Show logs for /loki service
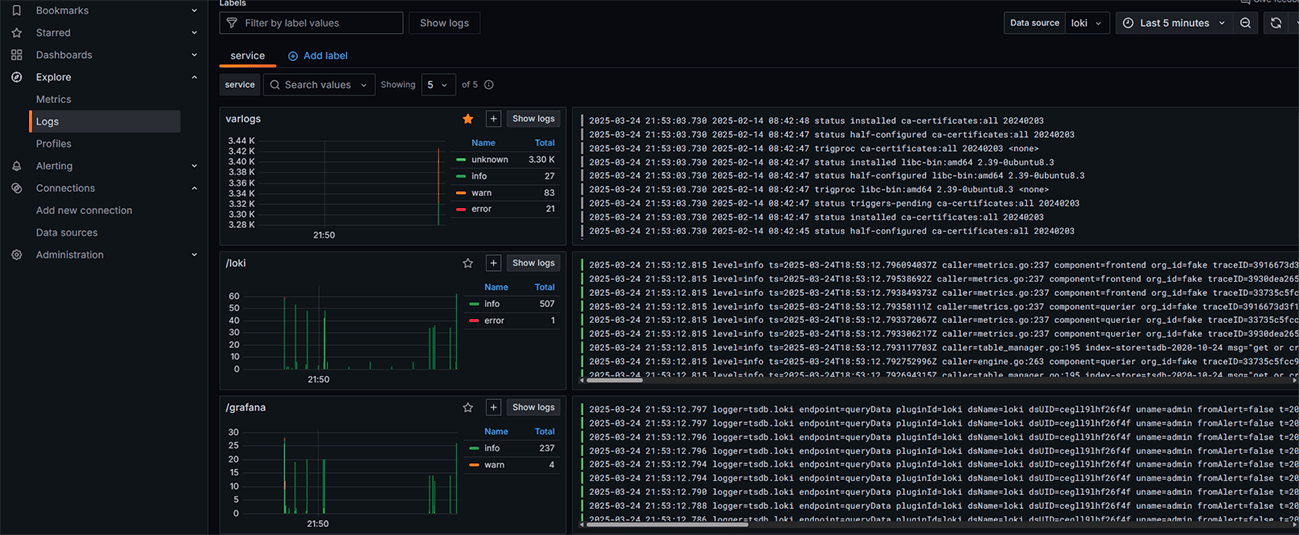 pos(533,263)
